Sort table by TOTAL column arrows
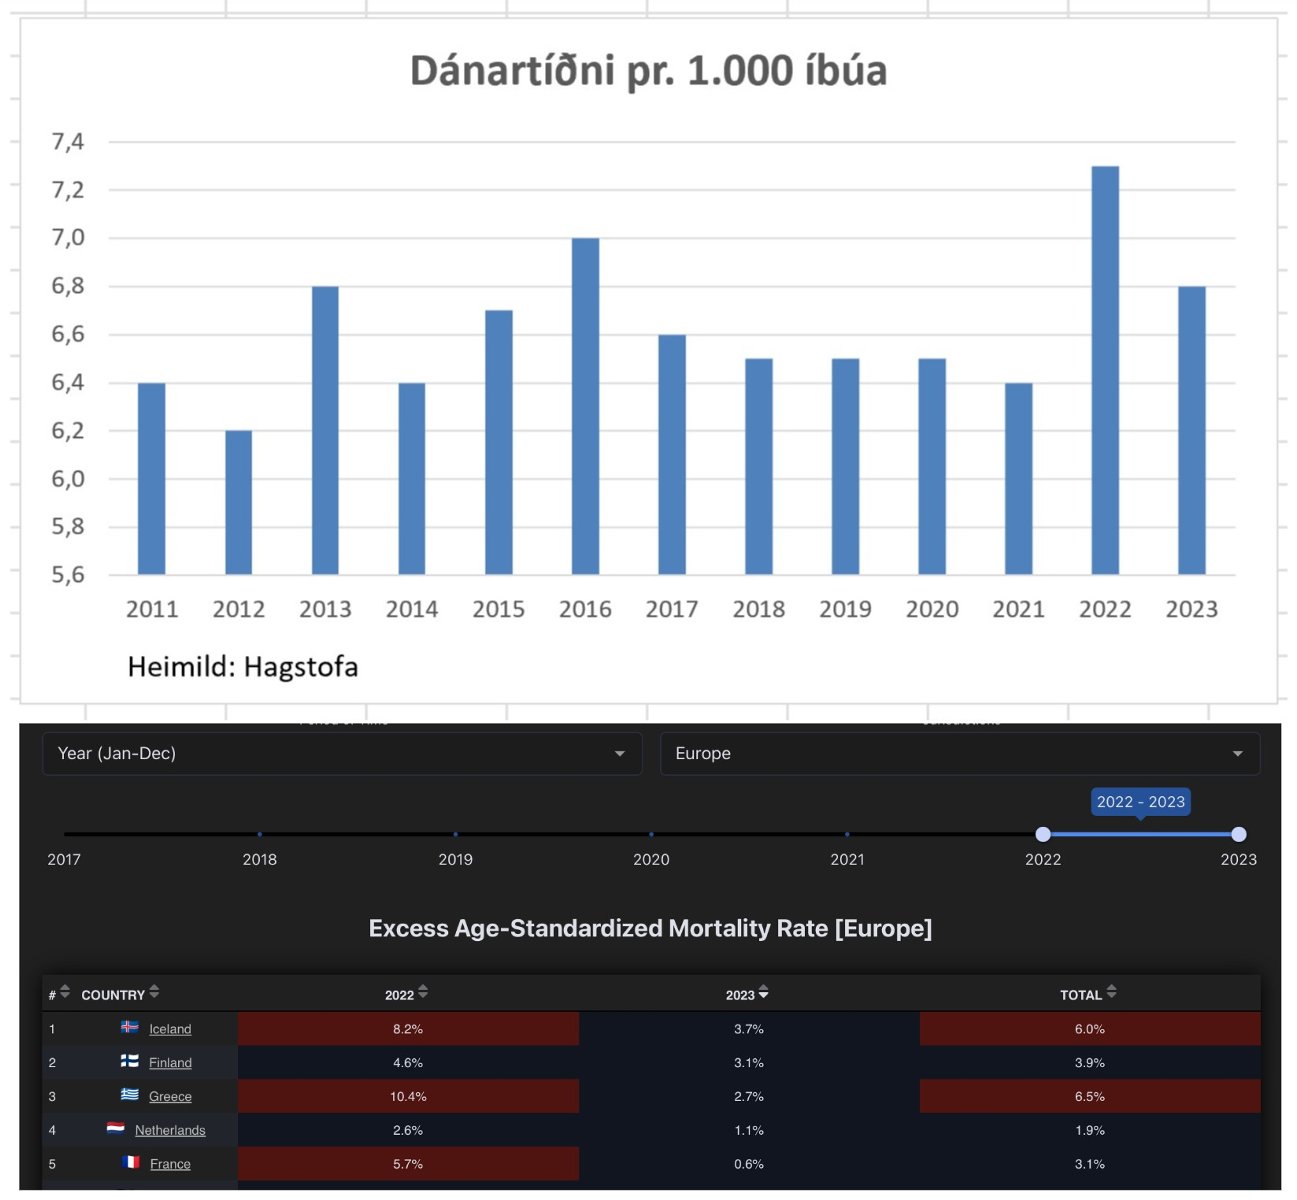The width and height of the screenshot is (1297, 1200). point(1112,992)
